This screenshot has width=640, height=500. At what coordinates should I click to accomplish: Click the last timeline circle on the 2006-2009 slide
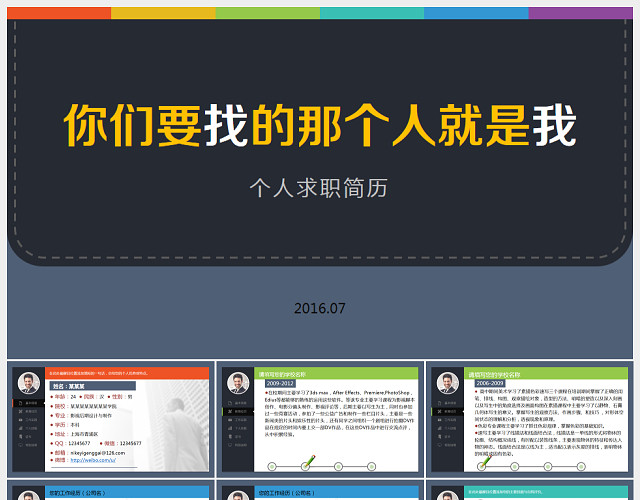581,467
